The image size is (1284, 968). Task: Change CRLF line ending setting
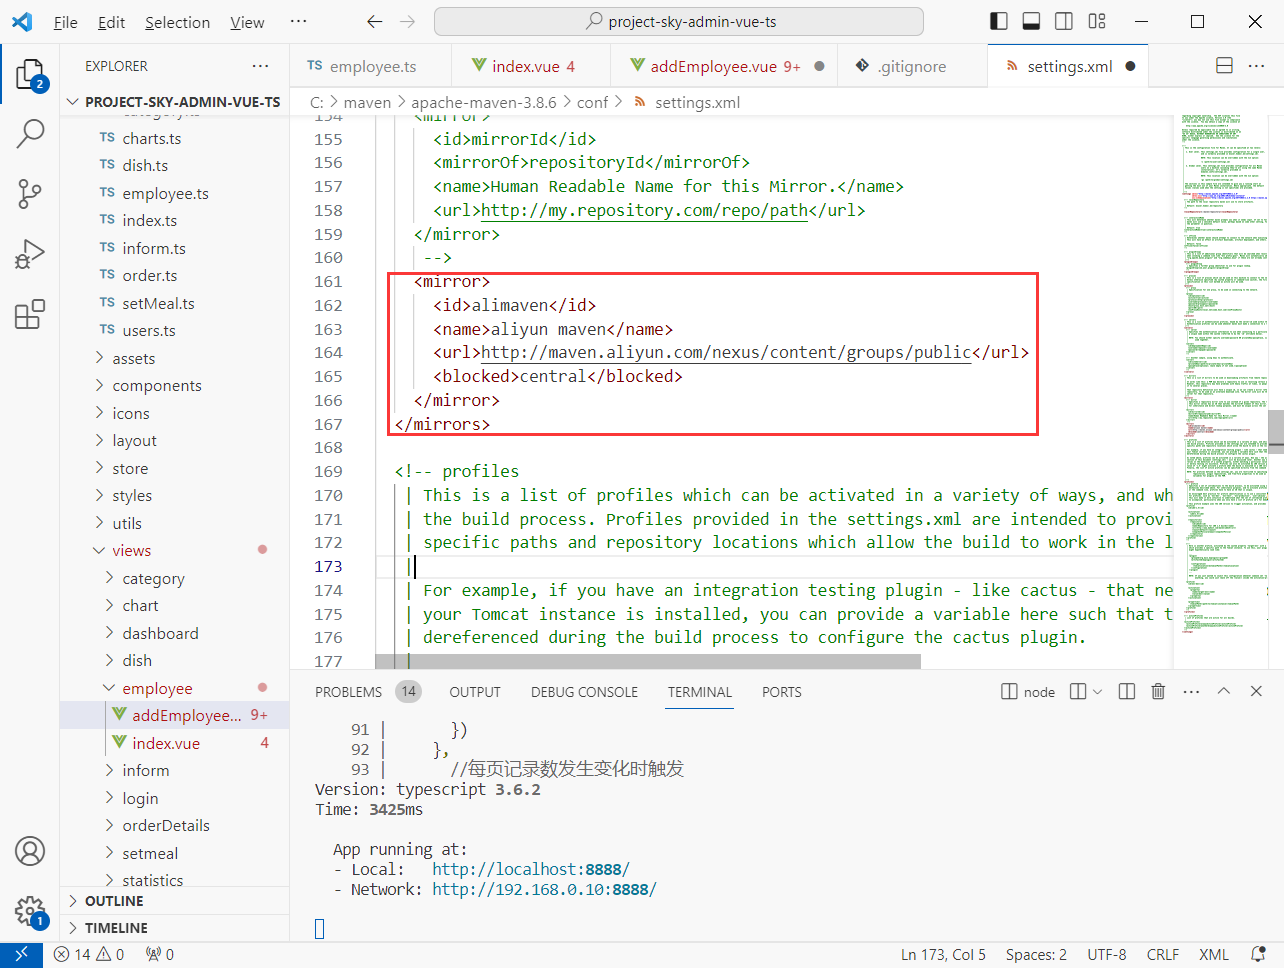(x=1162, y=954)
